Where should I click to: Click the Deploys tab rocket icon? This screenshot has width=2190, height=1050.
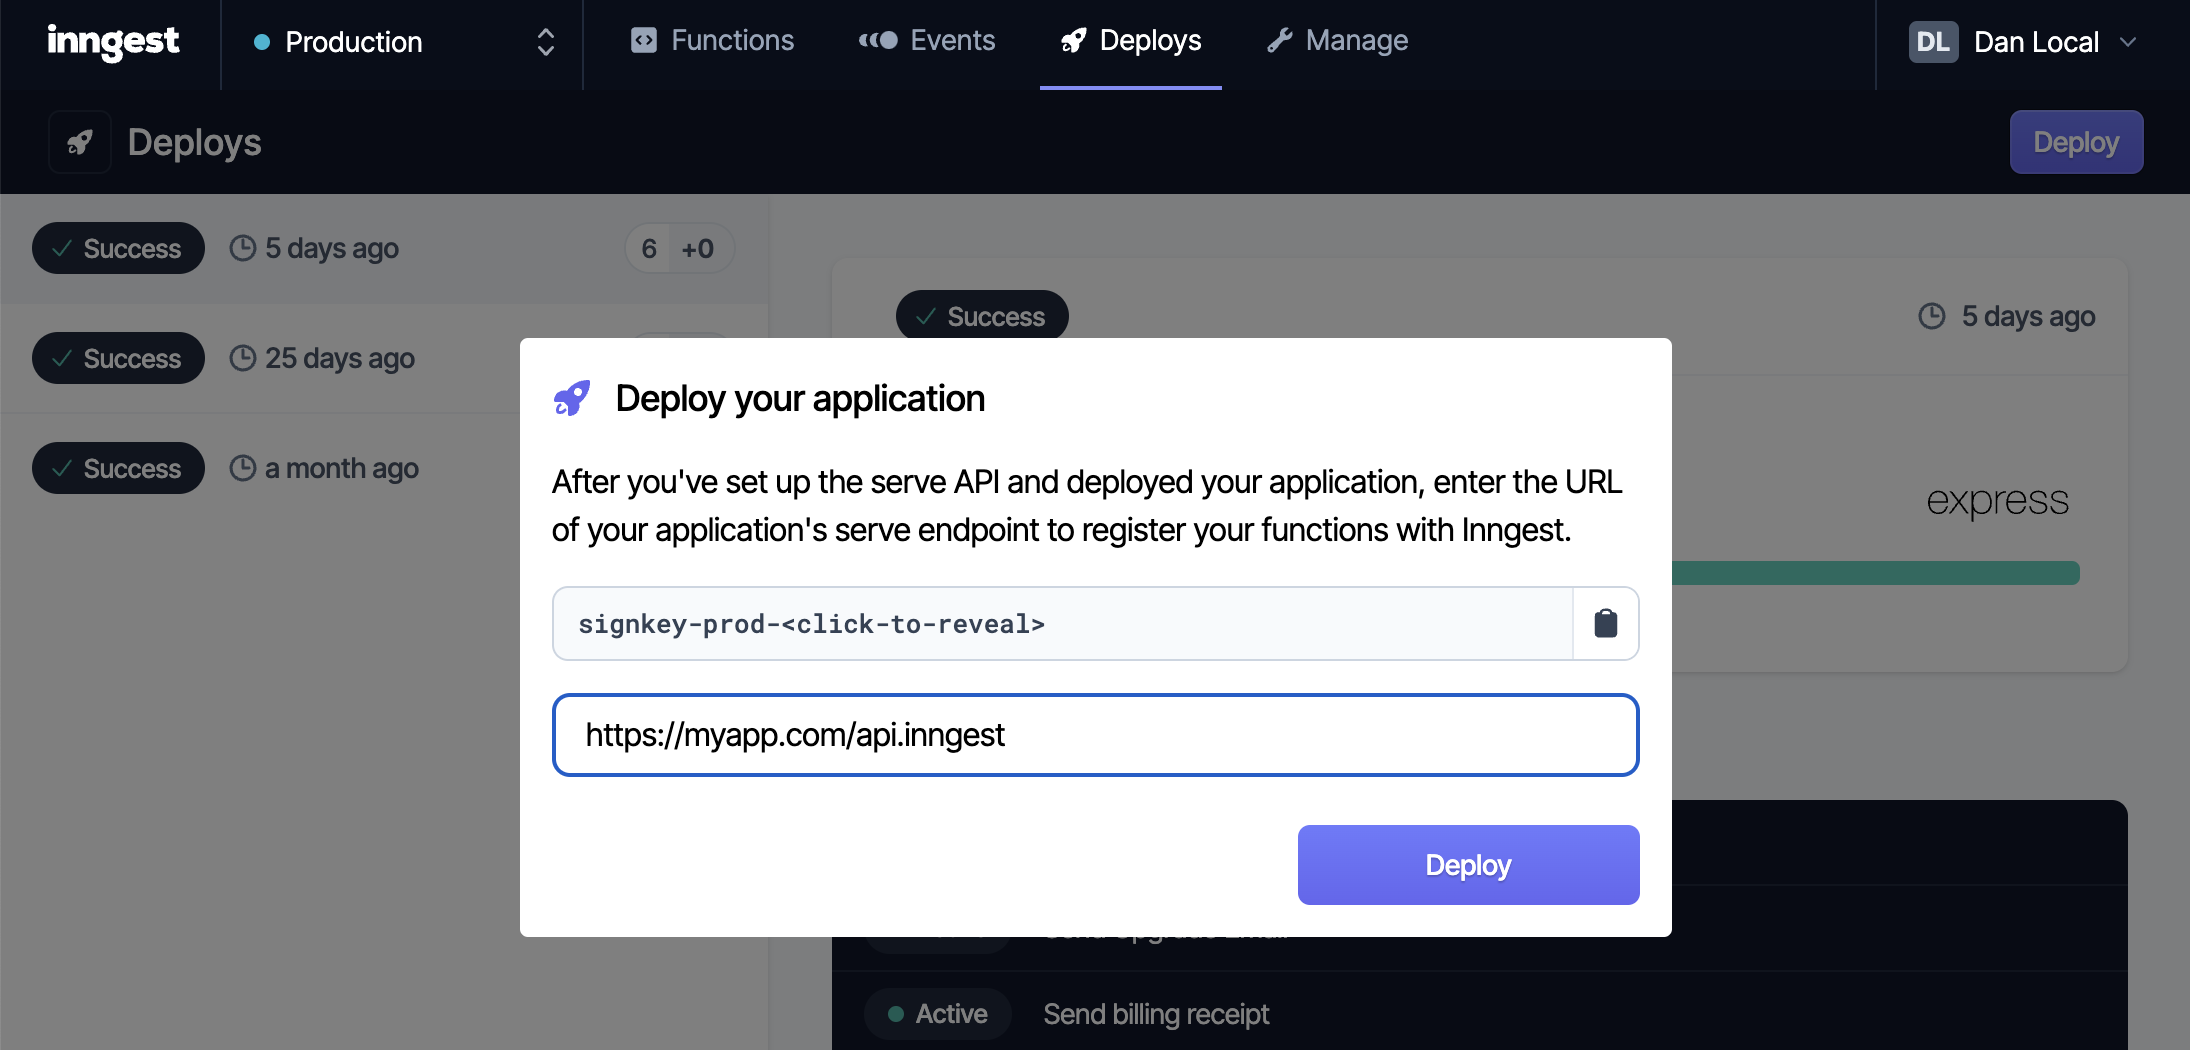(x=1073, y=41)
